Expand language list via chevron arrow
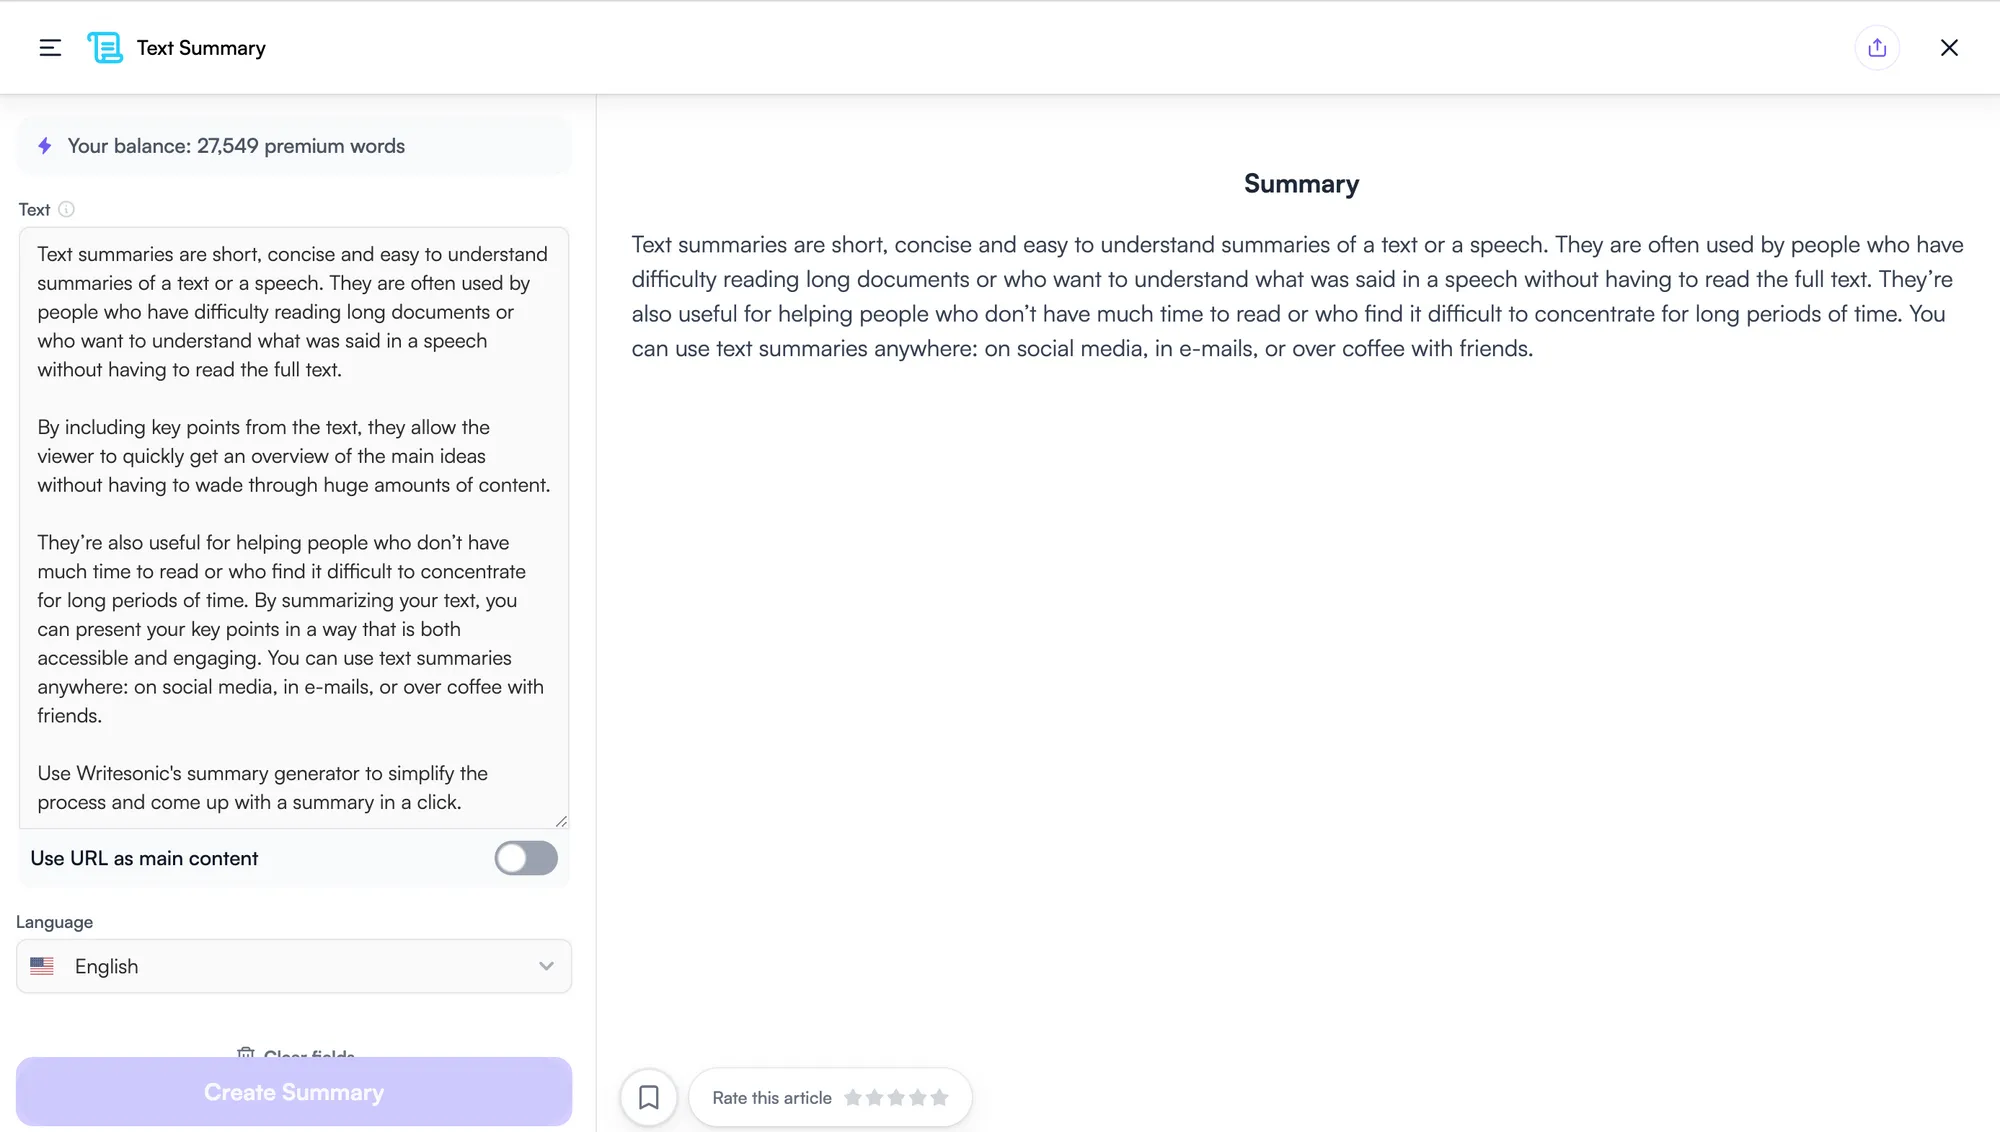This screenshot has height=1132, width=2000. 546,966
